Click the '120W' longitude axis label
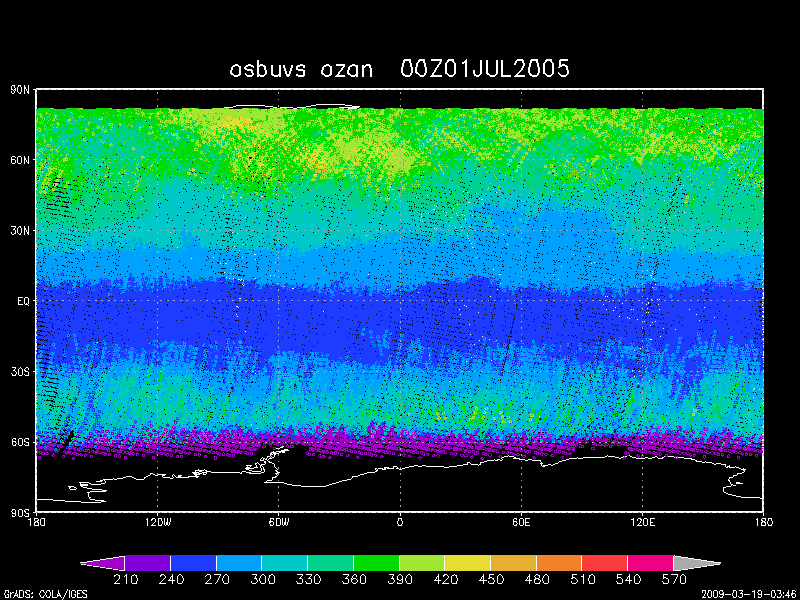This screenshot has height=600, width=800. pos(157,522)
